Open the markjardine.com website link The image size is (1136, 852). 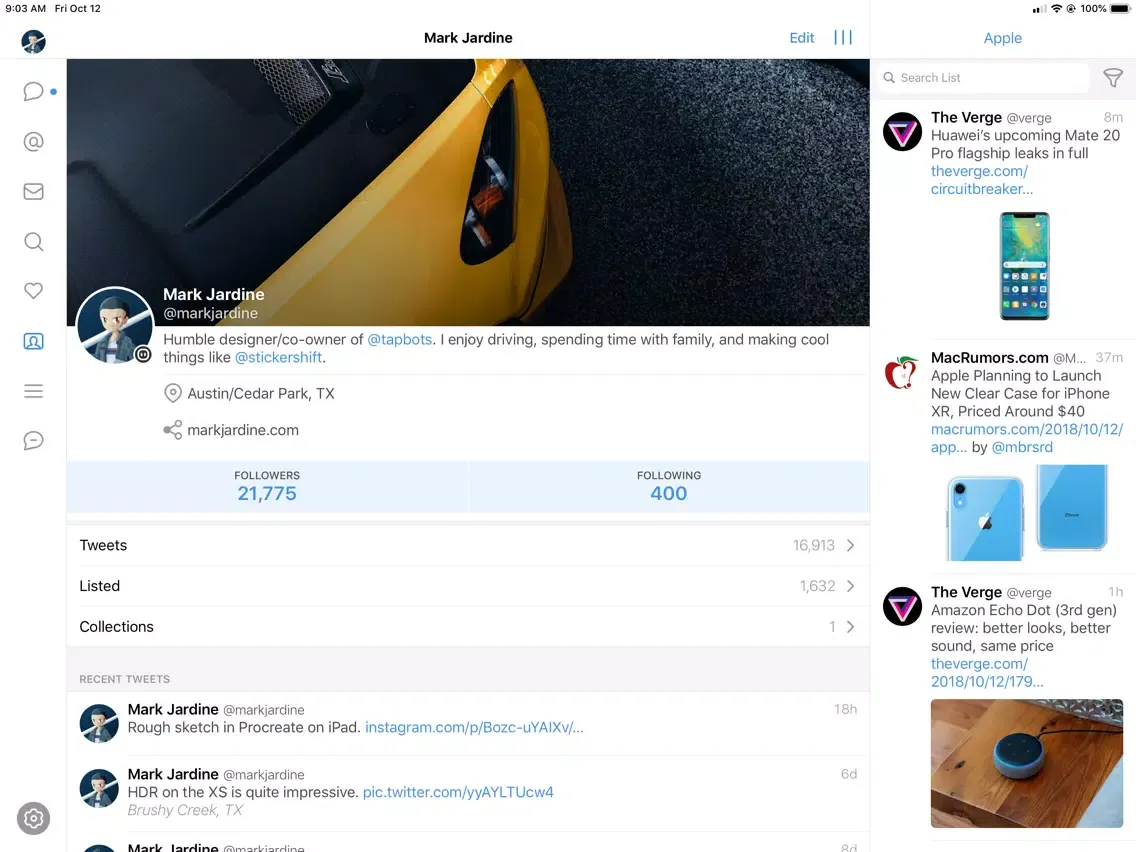(243, 430)
